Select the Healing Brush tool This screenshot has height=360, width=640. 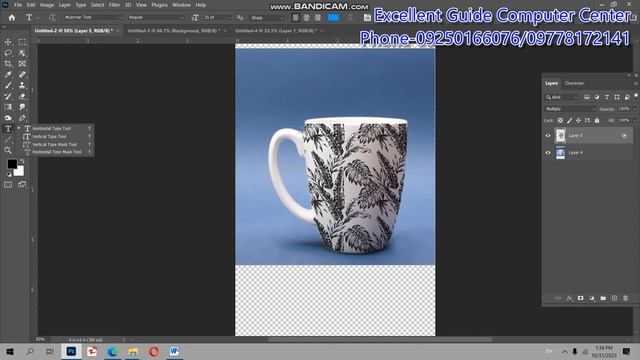click(x=22, y=75)
